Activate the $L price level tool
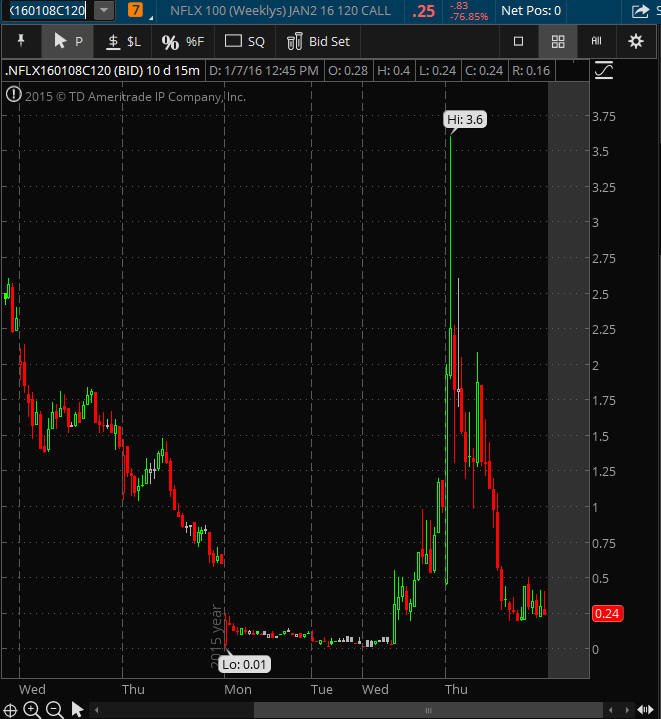Viewport: 661px width, 719px height. 123,41
